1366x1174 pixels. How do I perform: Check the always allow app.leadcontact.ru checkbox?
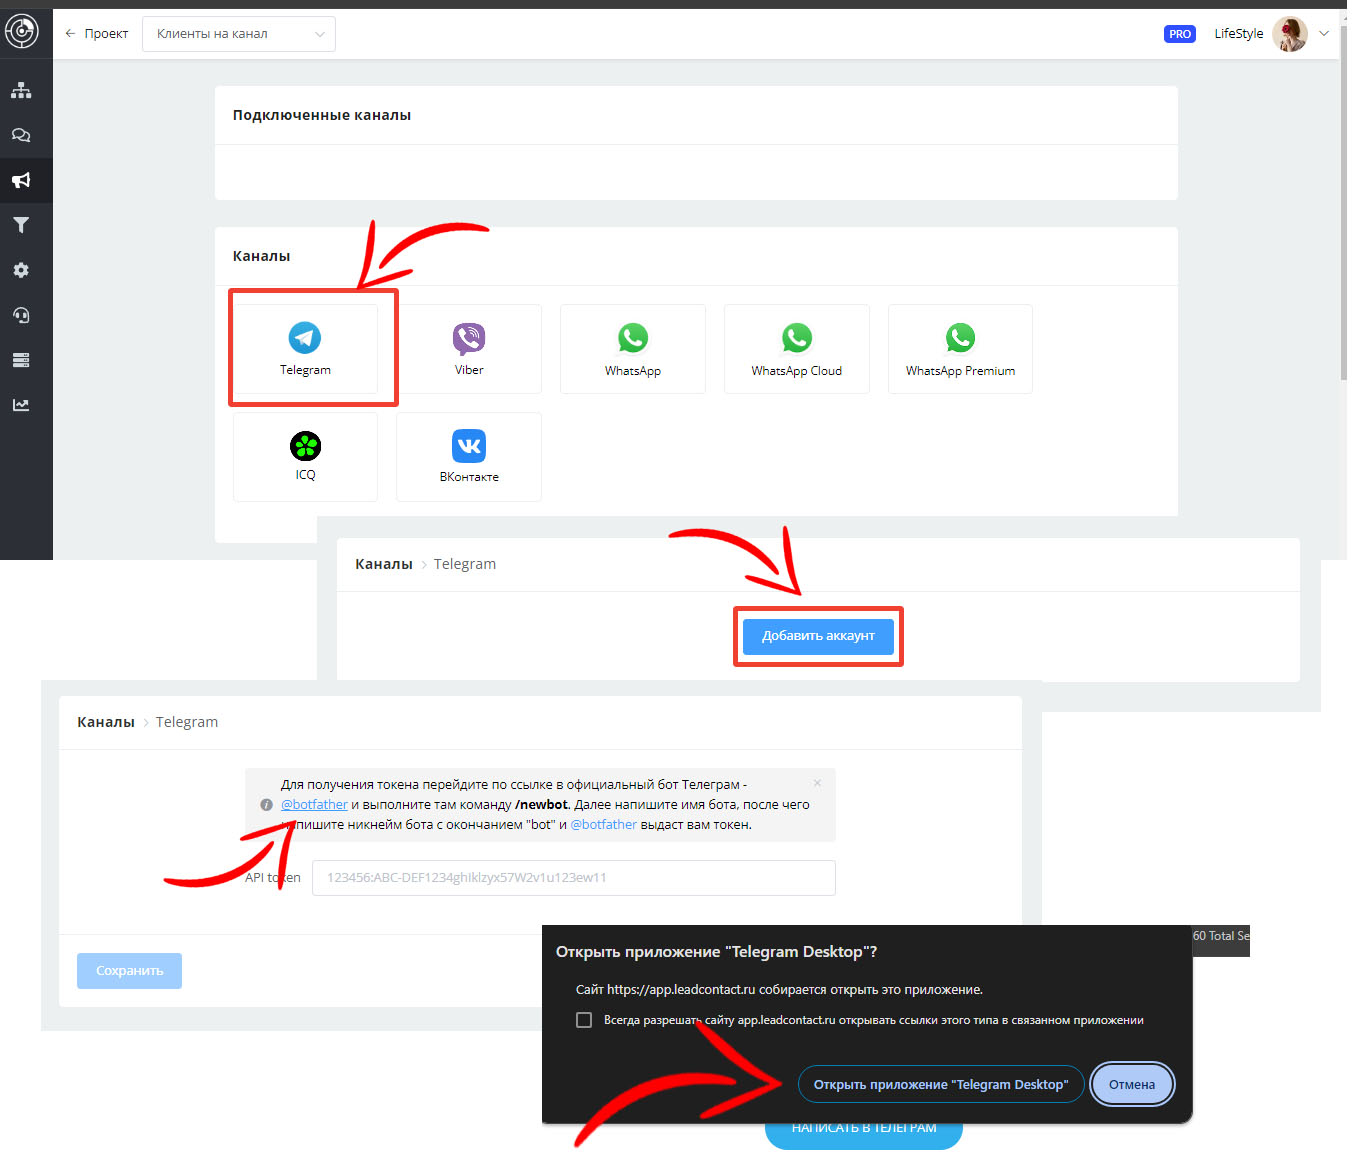(x=584, y=1020)
